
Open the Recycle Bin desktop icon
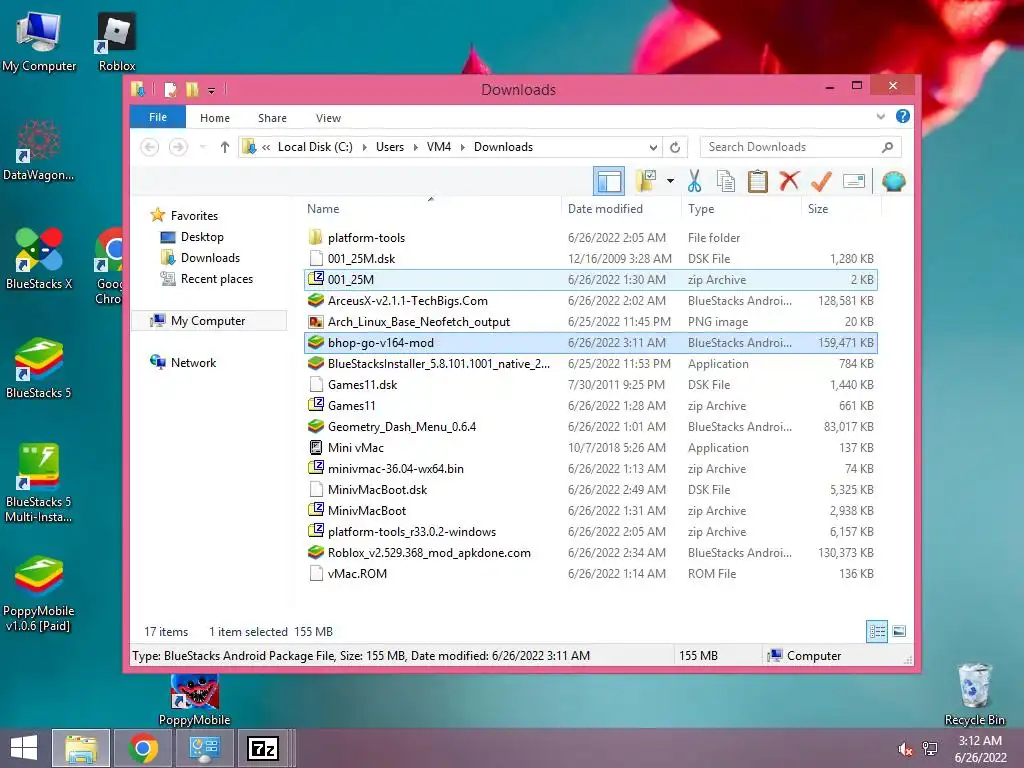point(974,694)
